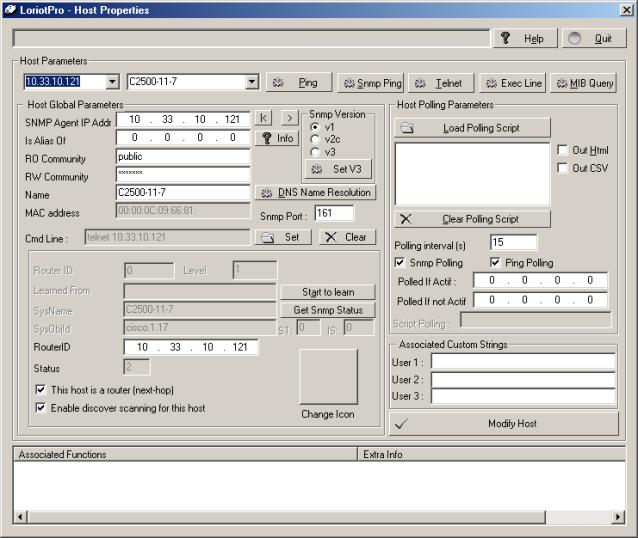
Task: Click the Associated Functions column header
Action: coord(185,455)
